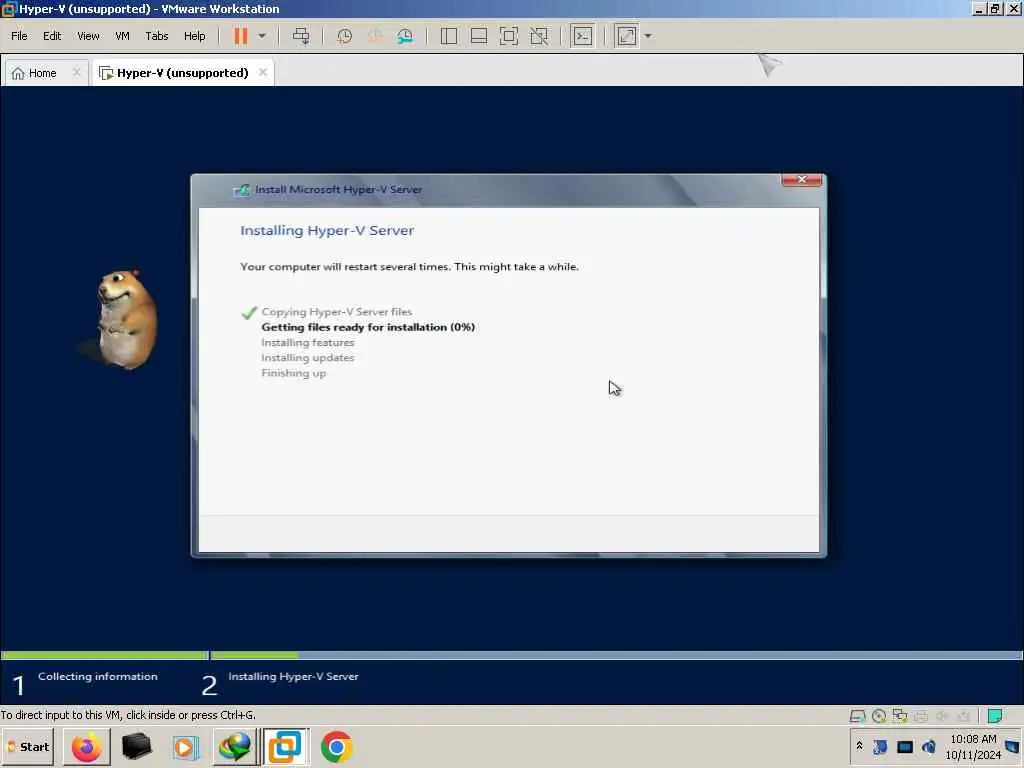
Task: Open the Start menu
Action: (28, 747)
